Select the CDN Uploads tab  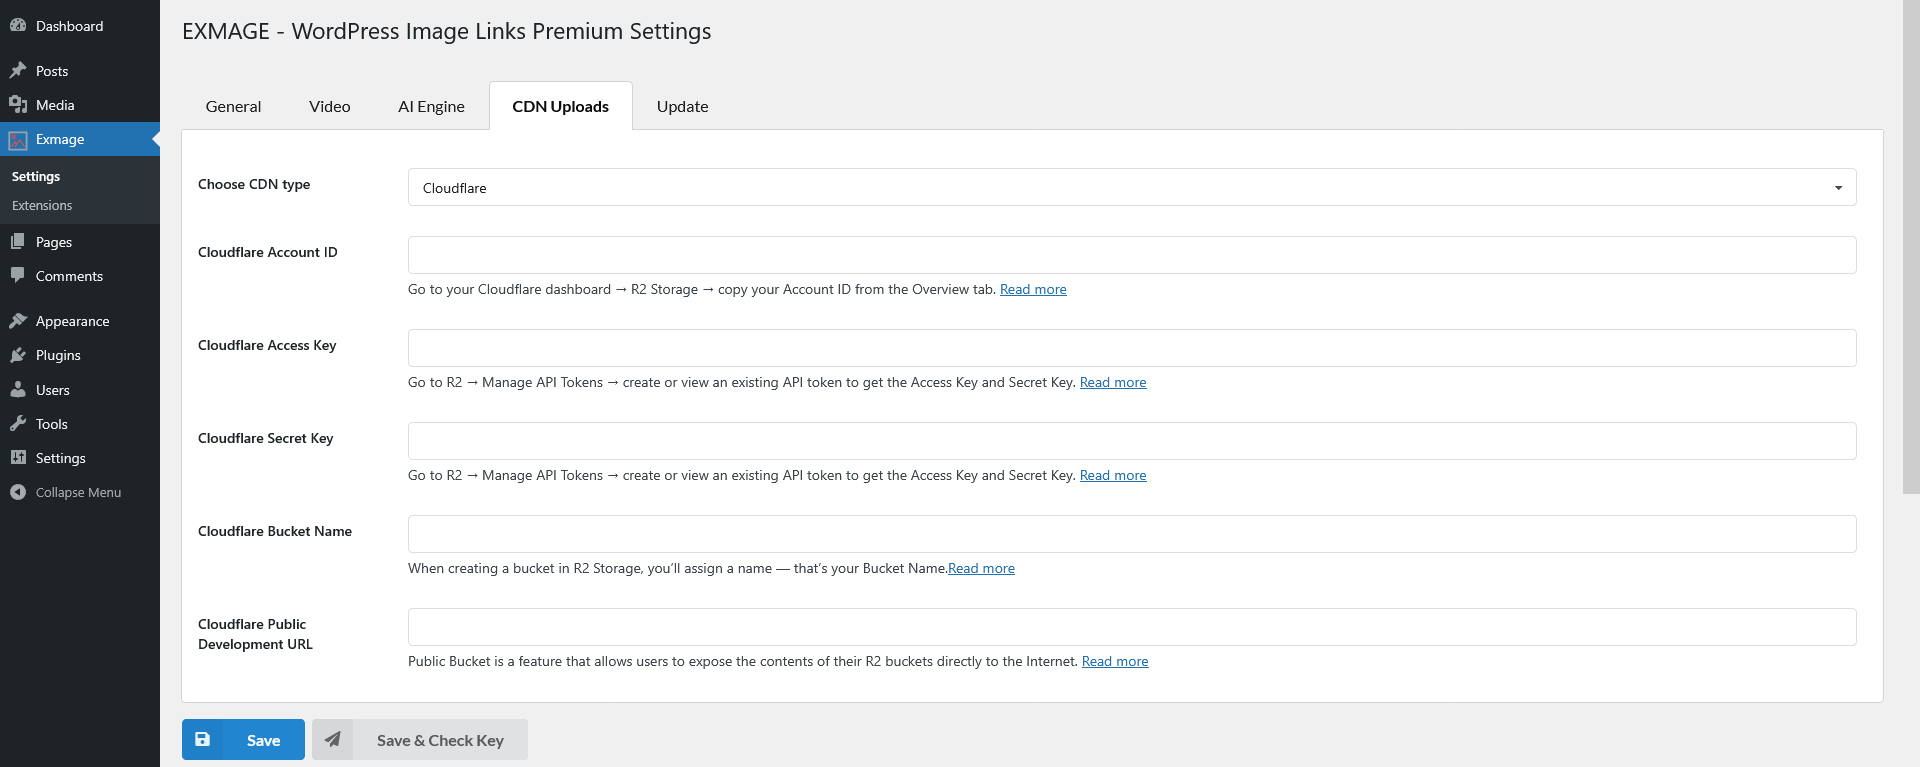pyautogui.click(x=561, y=106)
